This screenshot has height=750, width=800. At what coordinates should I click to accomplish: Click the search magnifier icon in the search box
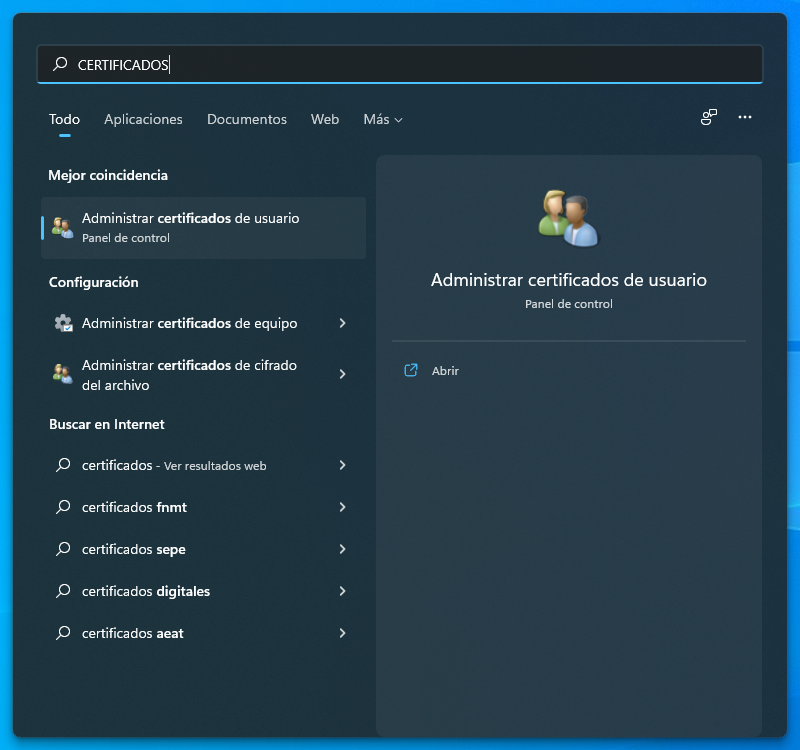tap(60, 64)
